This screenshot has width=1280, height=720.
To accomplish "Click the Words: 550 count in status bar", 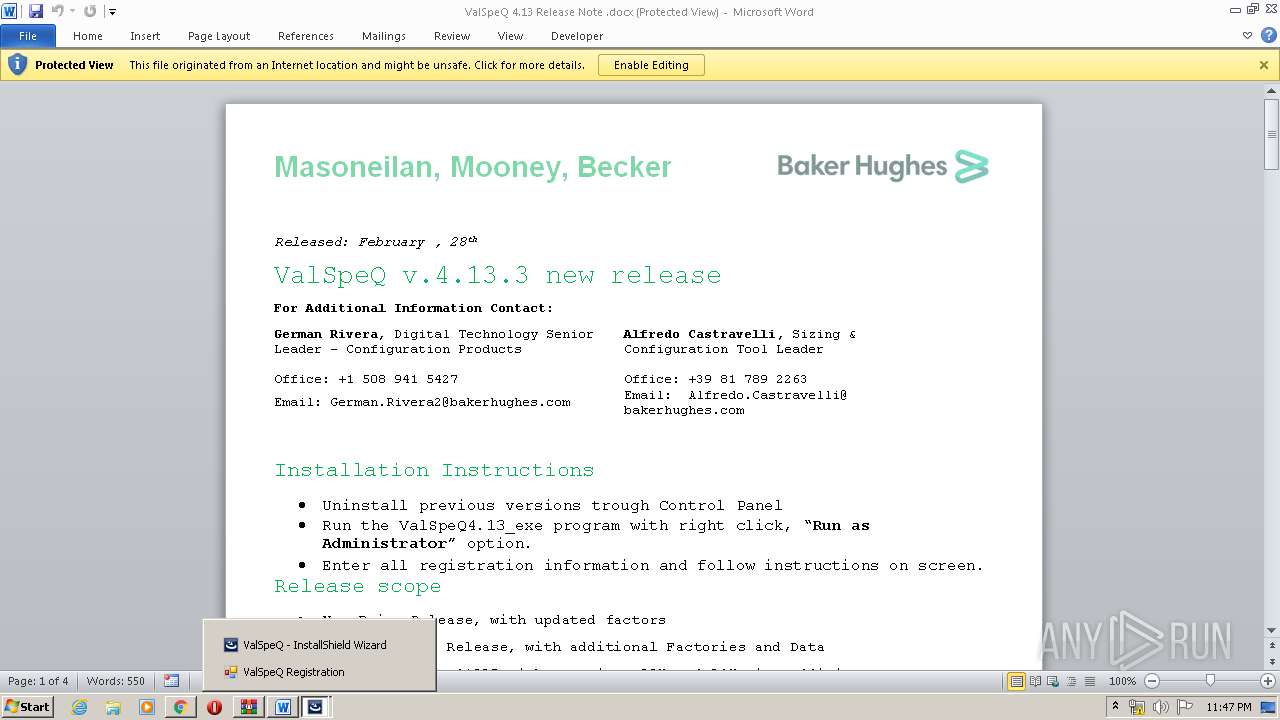I will [x=116, y=681].
